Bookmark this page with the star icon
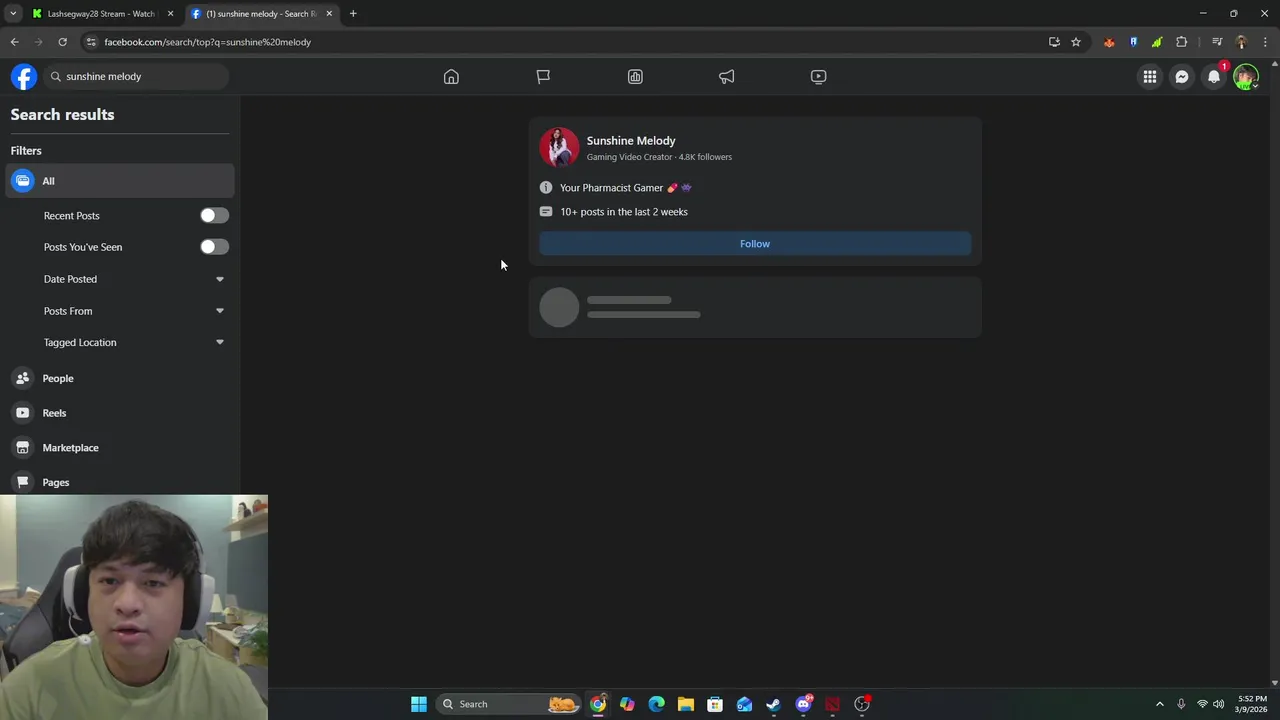Viewport: 1280px width, 720px height. 1076,42
